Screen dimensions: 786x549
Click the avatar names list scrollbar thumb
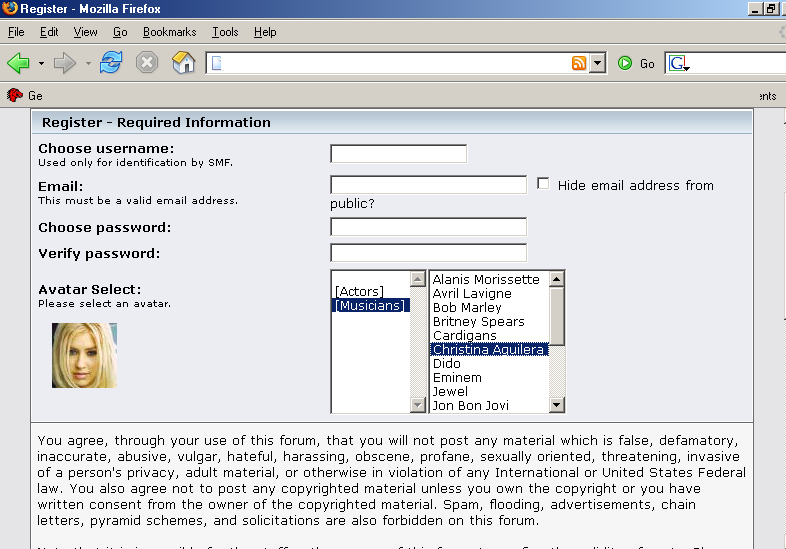click(x=557, y=316)
